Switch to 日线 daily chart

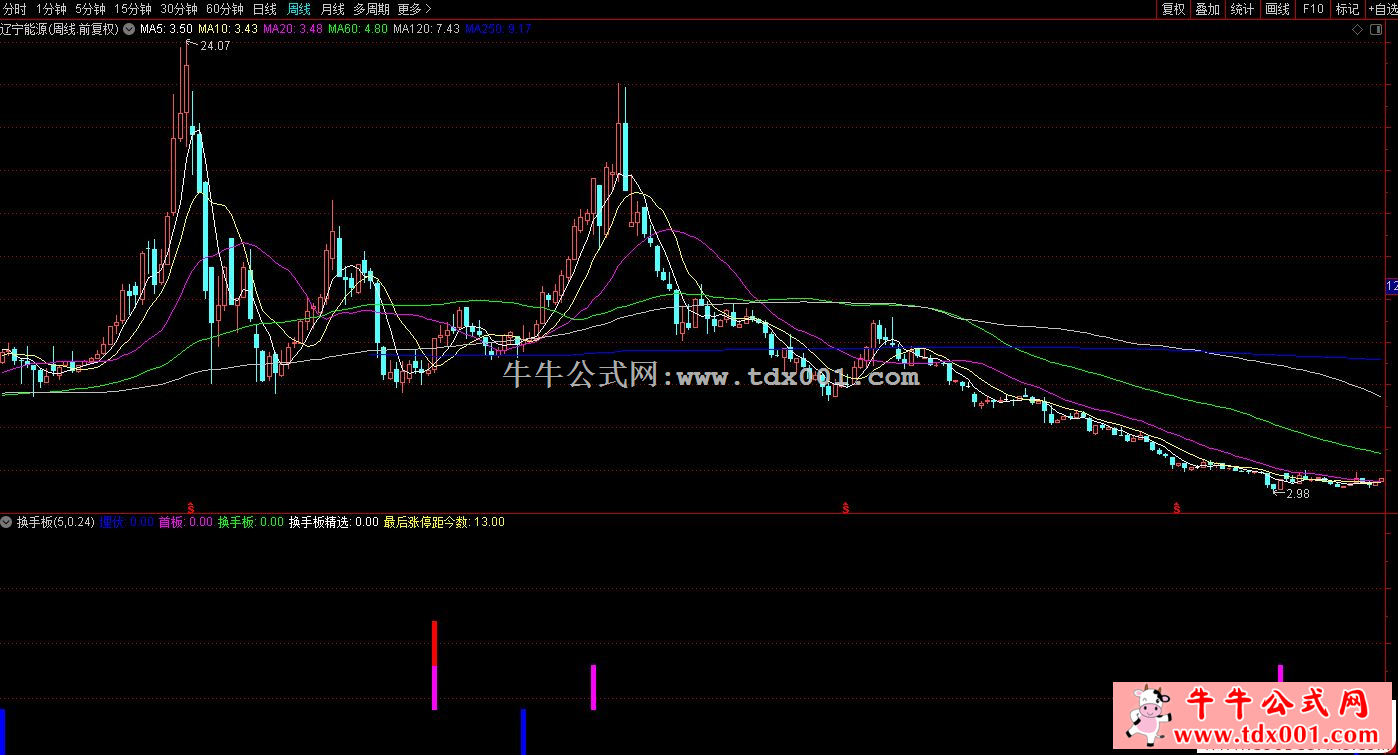click(264, 9)
